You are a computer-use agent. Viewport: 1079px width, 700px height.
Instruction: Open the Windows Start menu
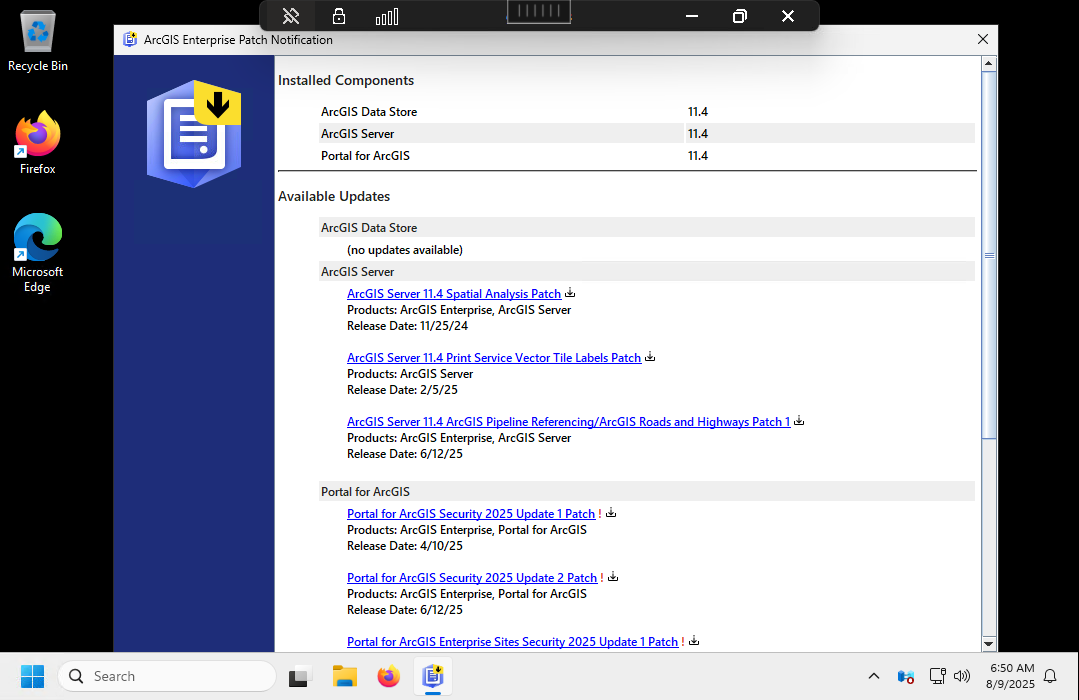[x=32, y=677]
